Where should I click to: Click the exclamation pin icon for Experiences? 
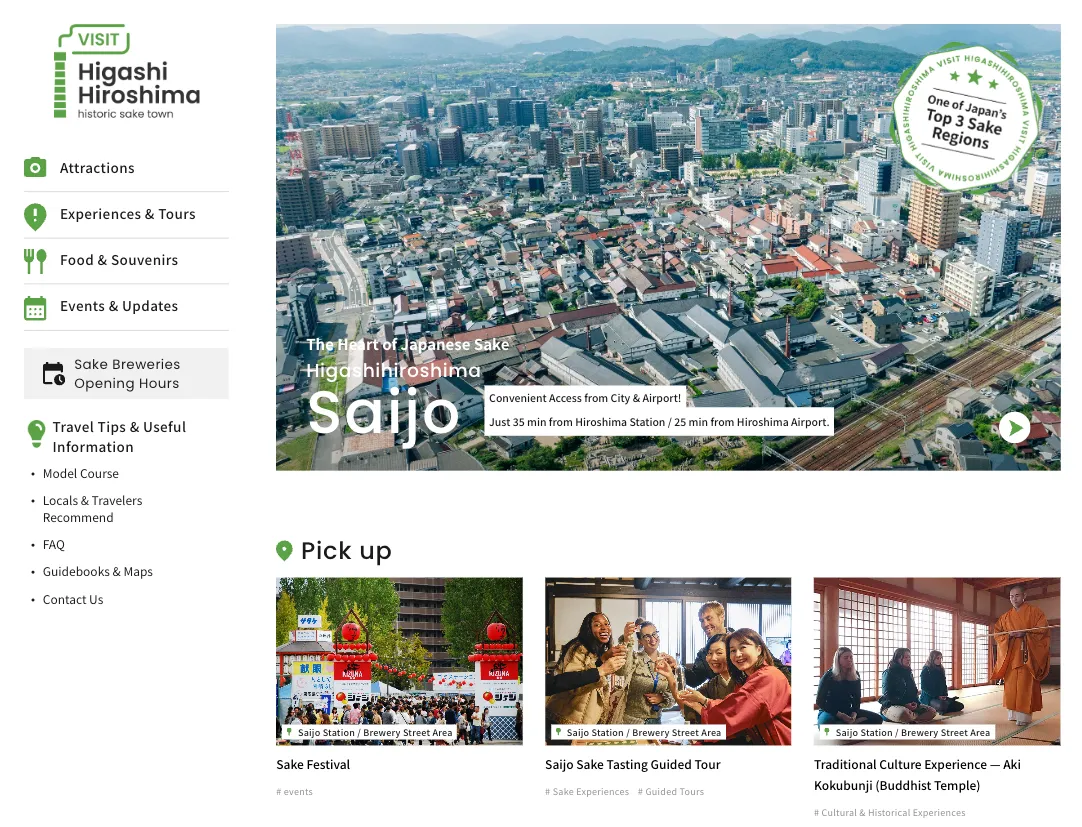(35, 215)
